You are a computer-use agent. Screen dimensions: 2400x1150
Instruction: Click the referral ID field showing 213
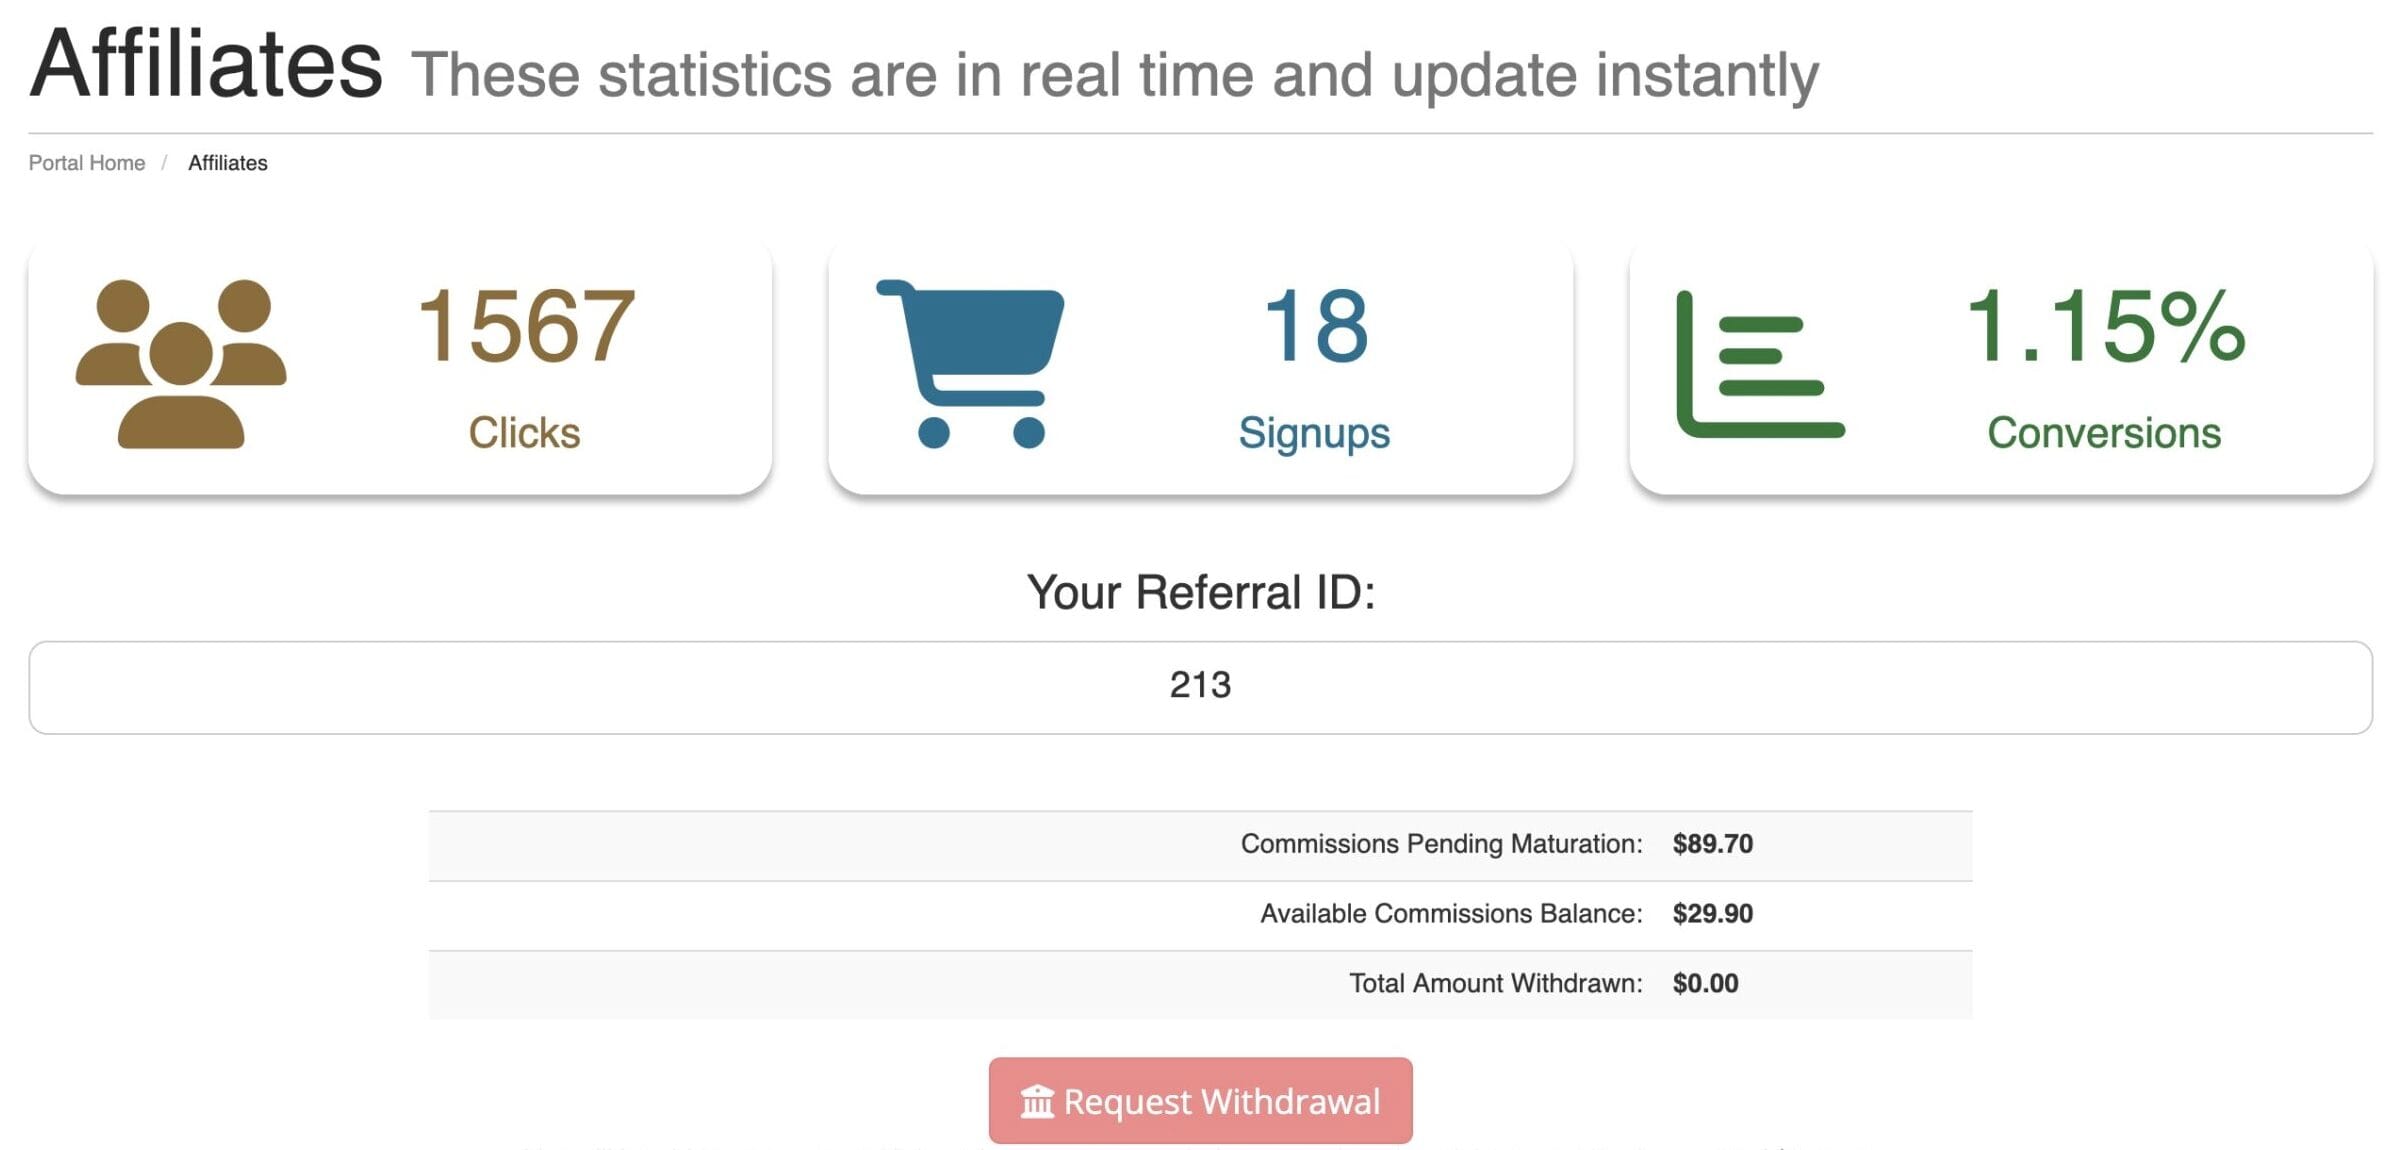(1200, 686)
